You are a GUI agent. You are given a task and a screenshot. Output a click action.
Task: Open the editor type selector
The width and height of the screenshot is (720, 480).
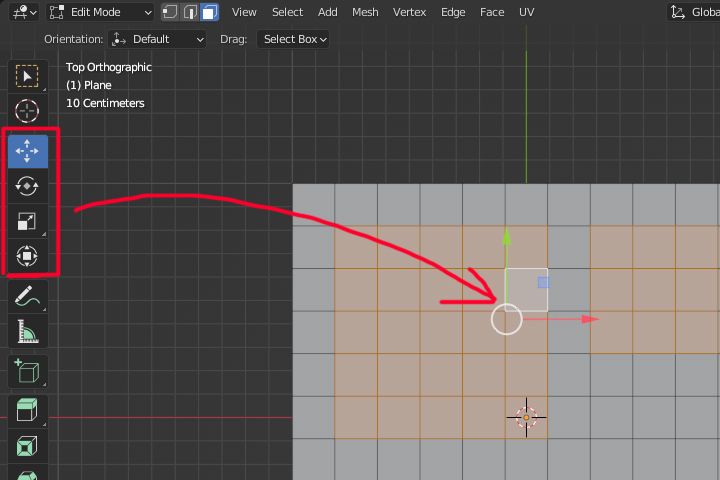[24, 12]
